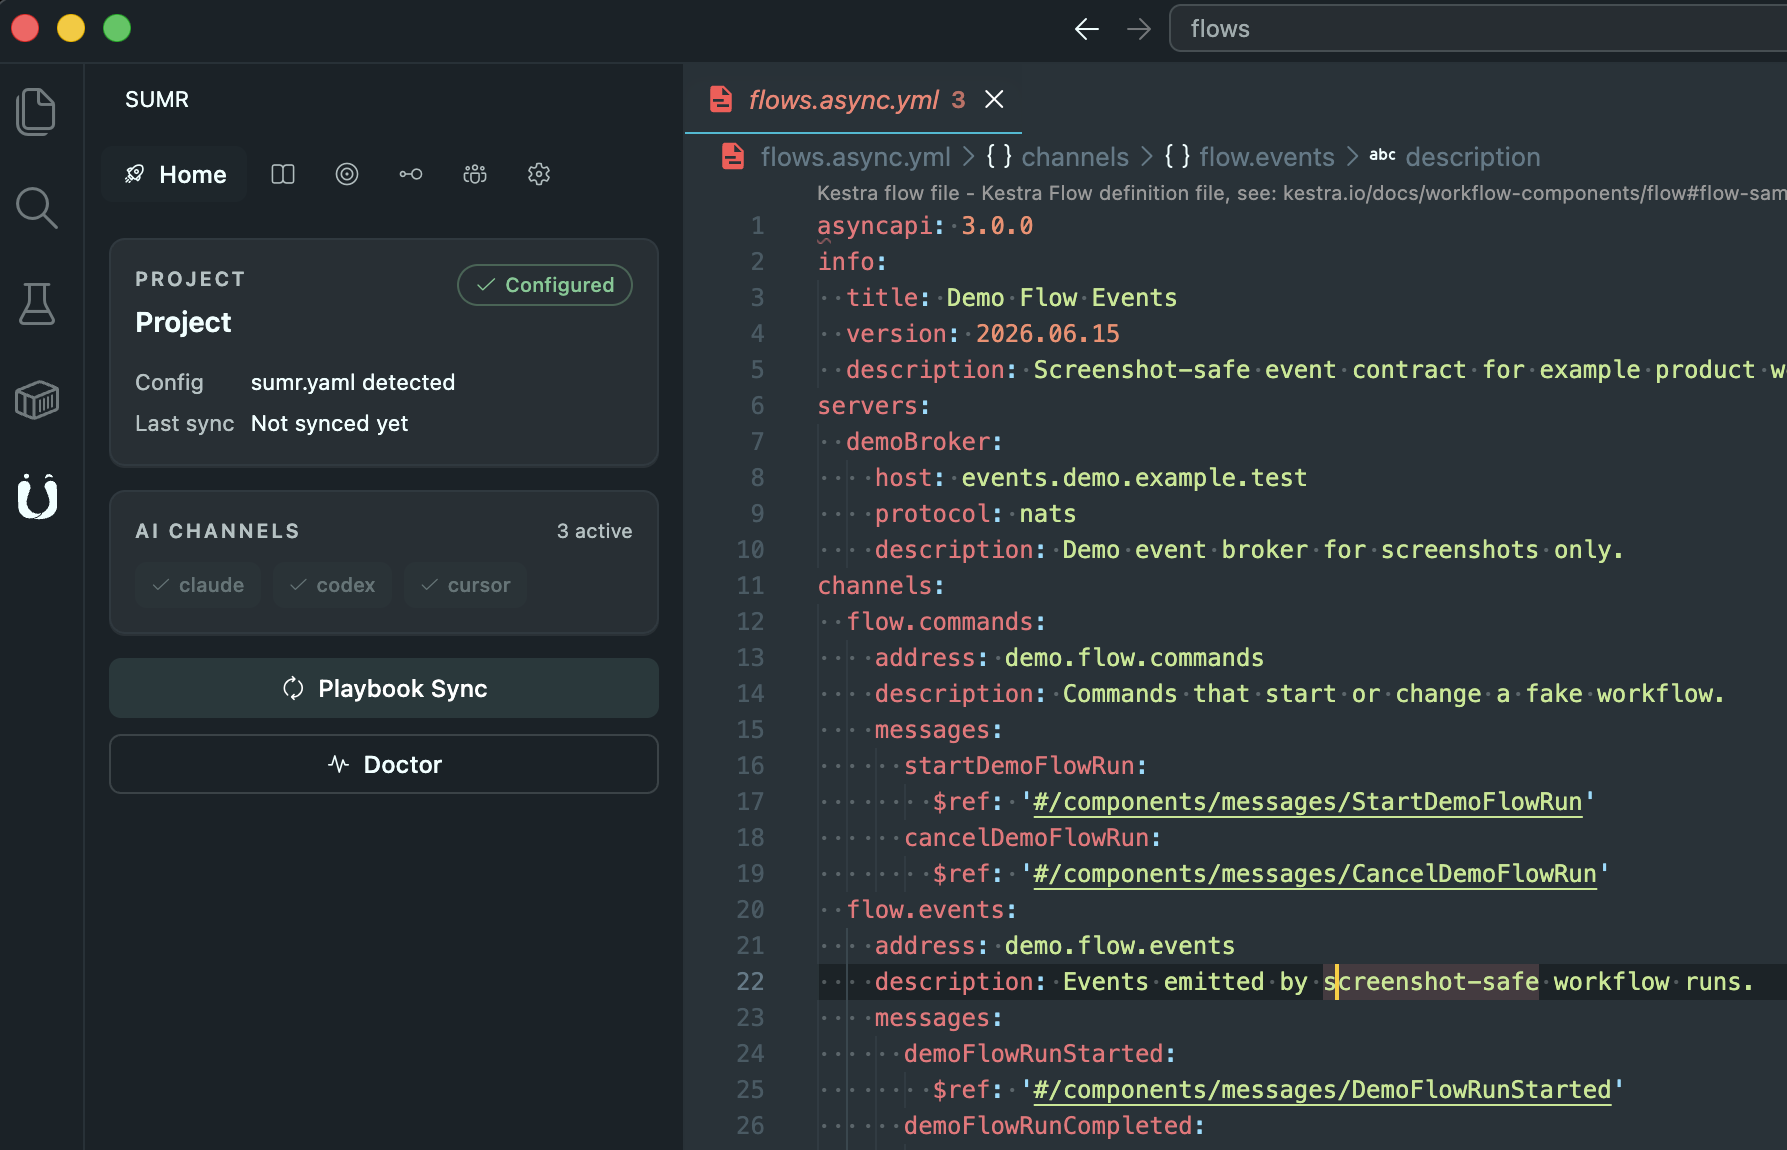1787x1150 pixels.
Task: Close the flows.async.yml tab
Action: pyautogui.click(x=994, y=99)
